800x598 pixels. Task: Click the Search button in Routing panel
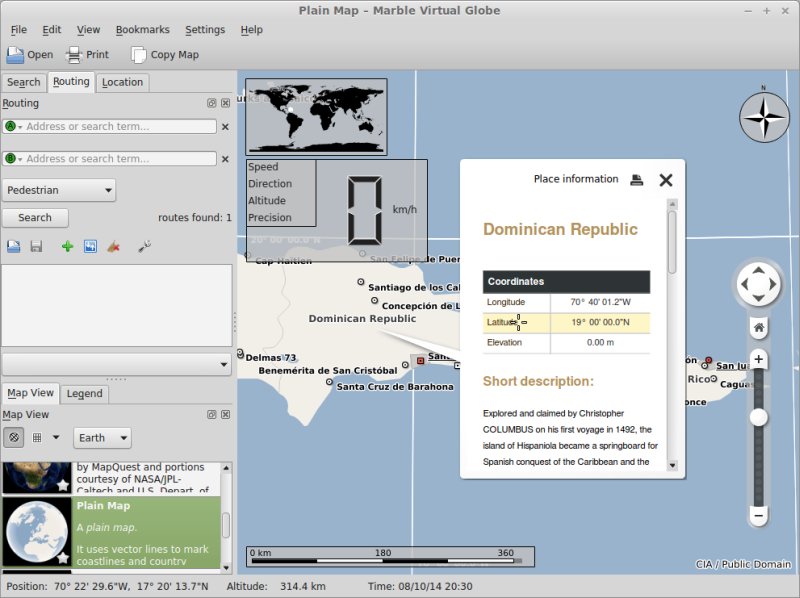tap(35, 217)
